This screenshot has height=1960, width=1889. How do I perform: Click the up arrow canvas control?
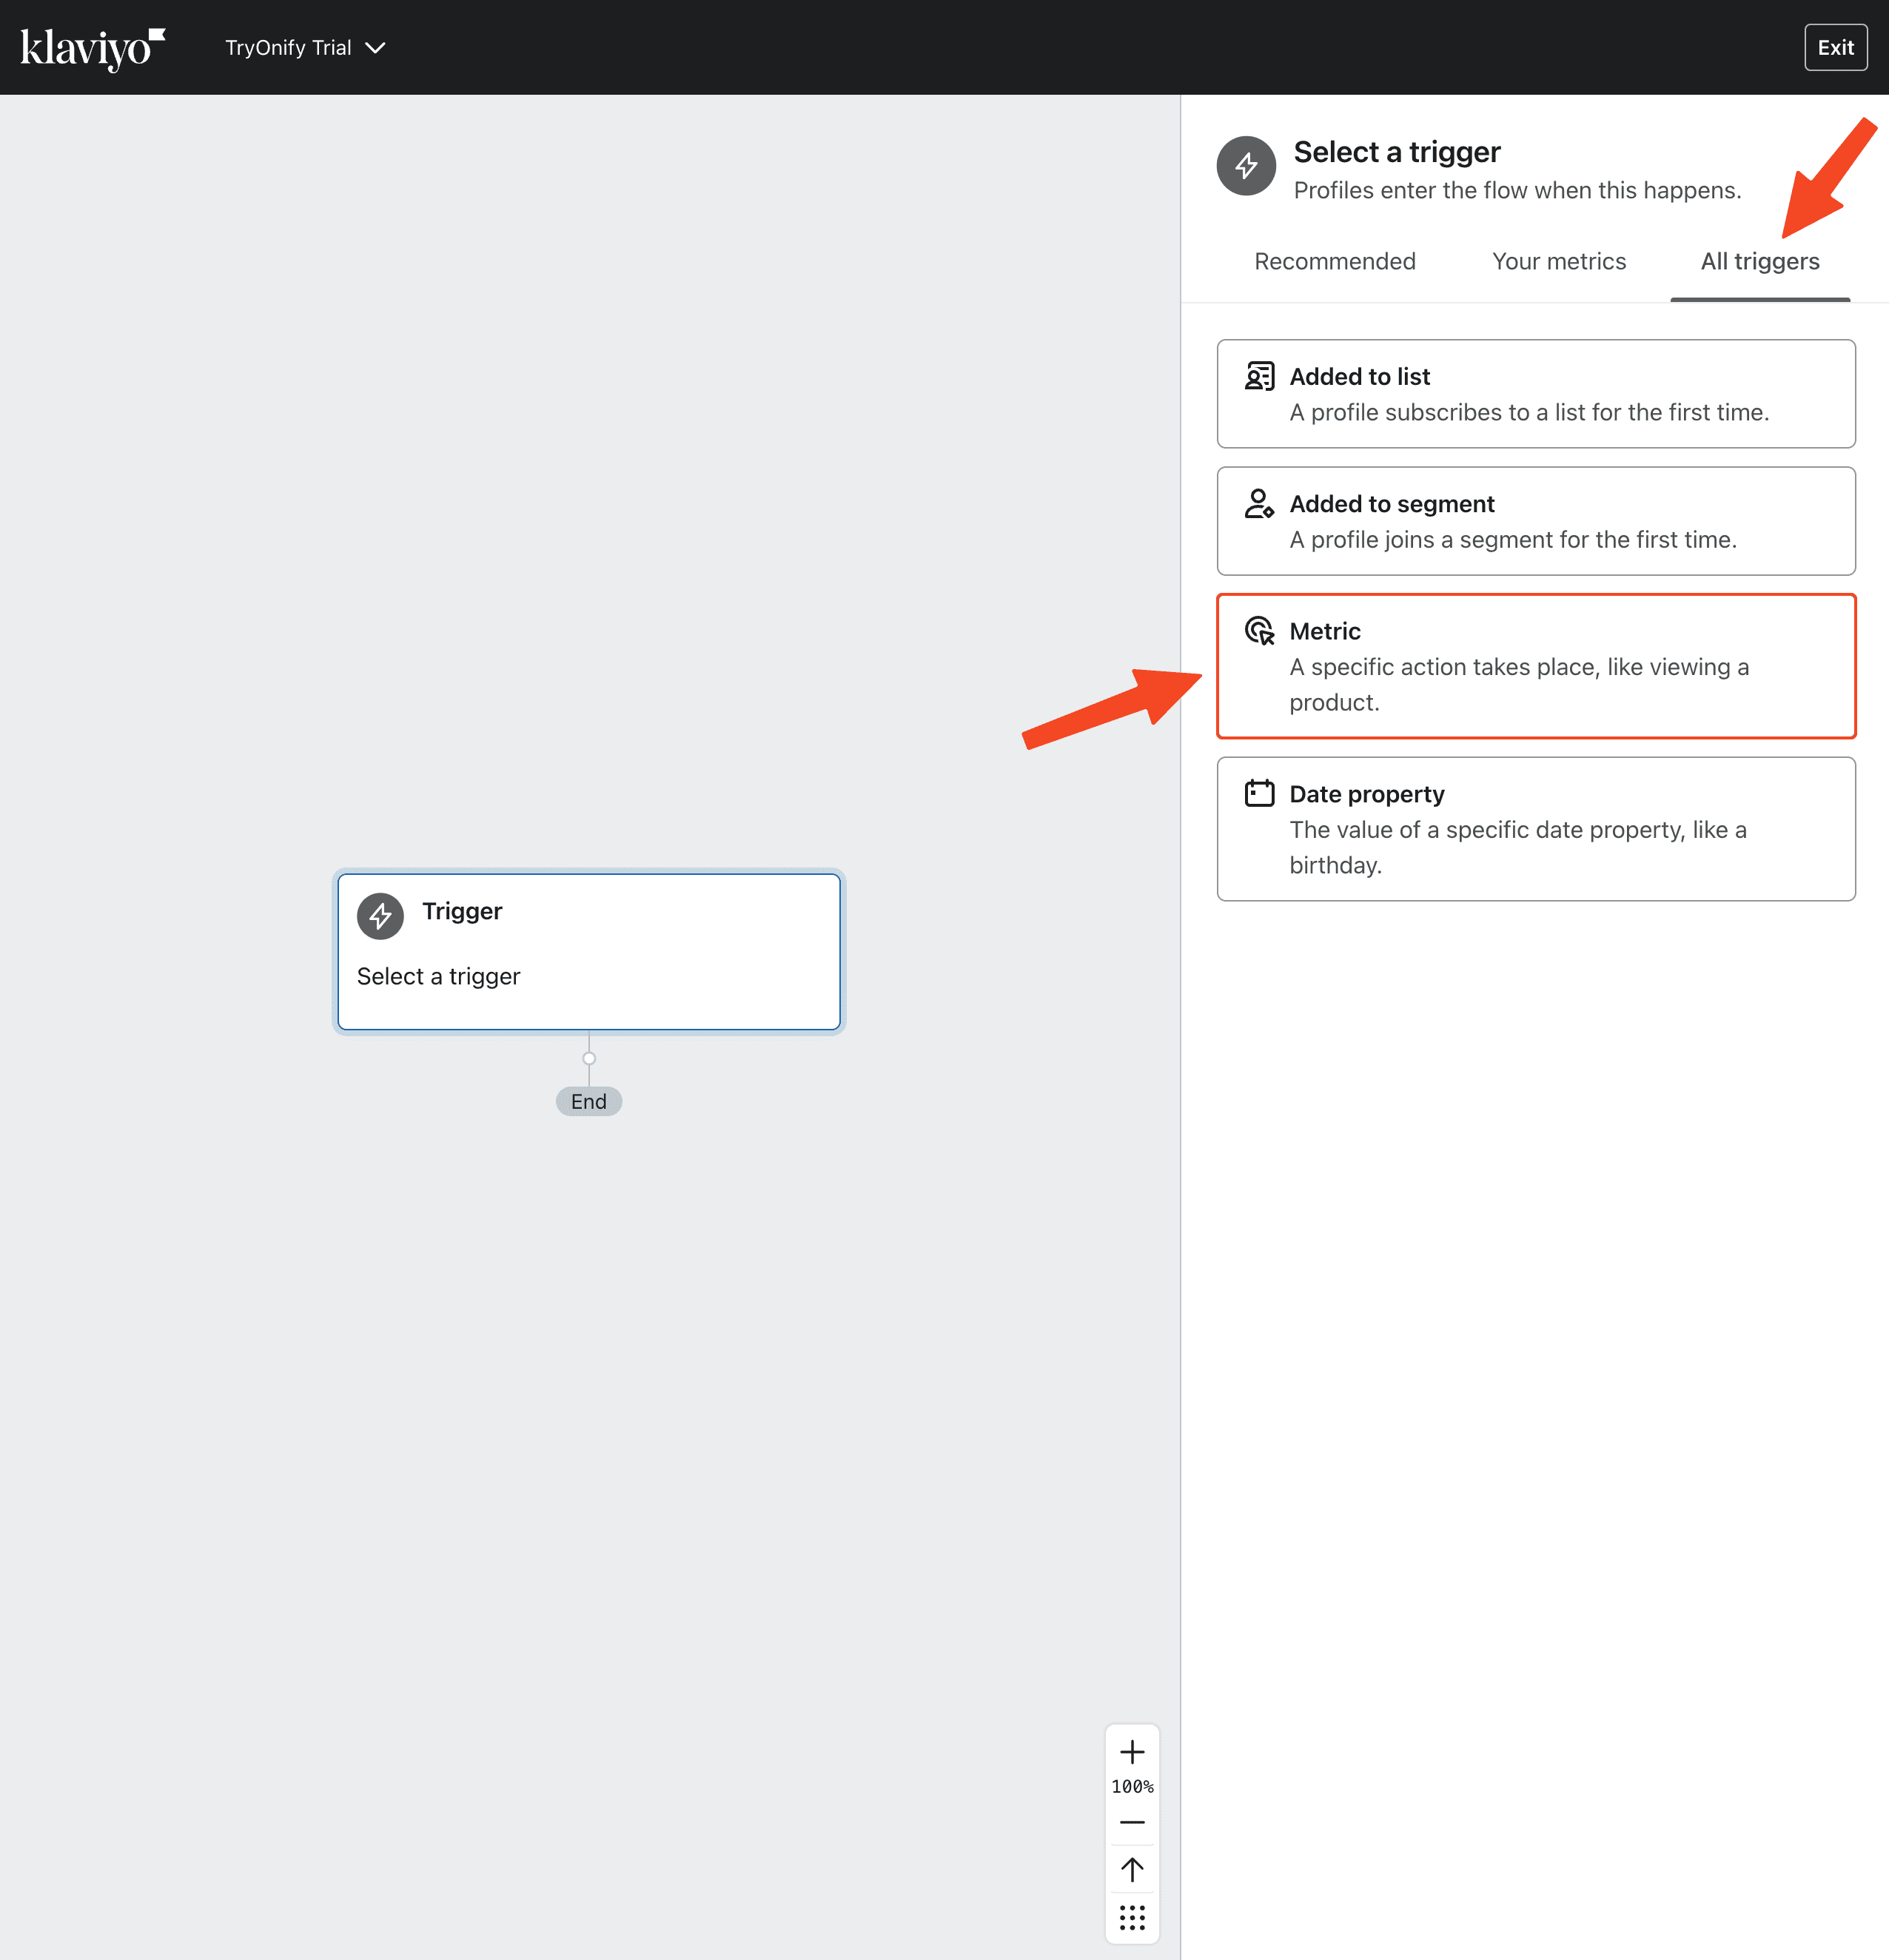[1132, 1869]
